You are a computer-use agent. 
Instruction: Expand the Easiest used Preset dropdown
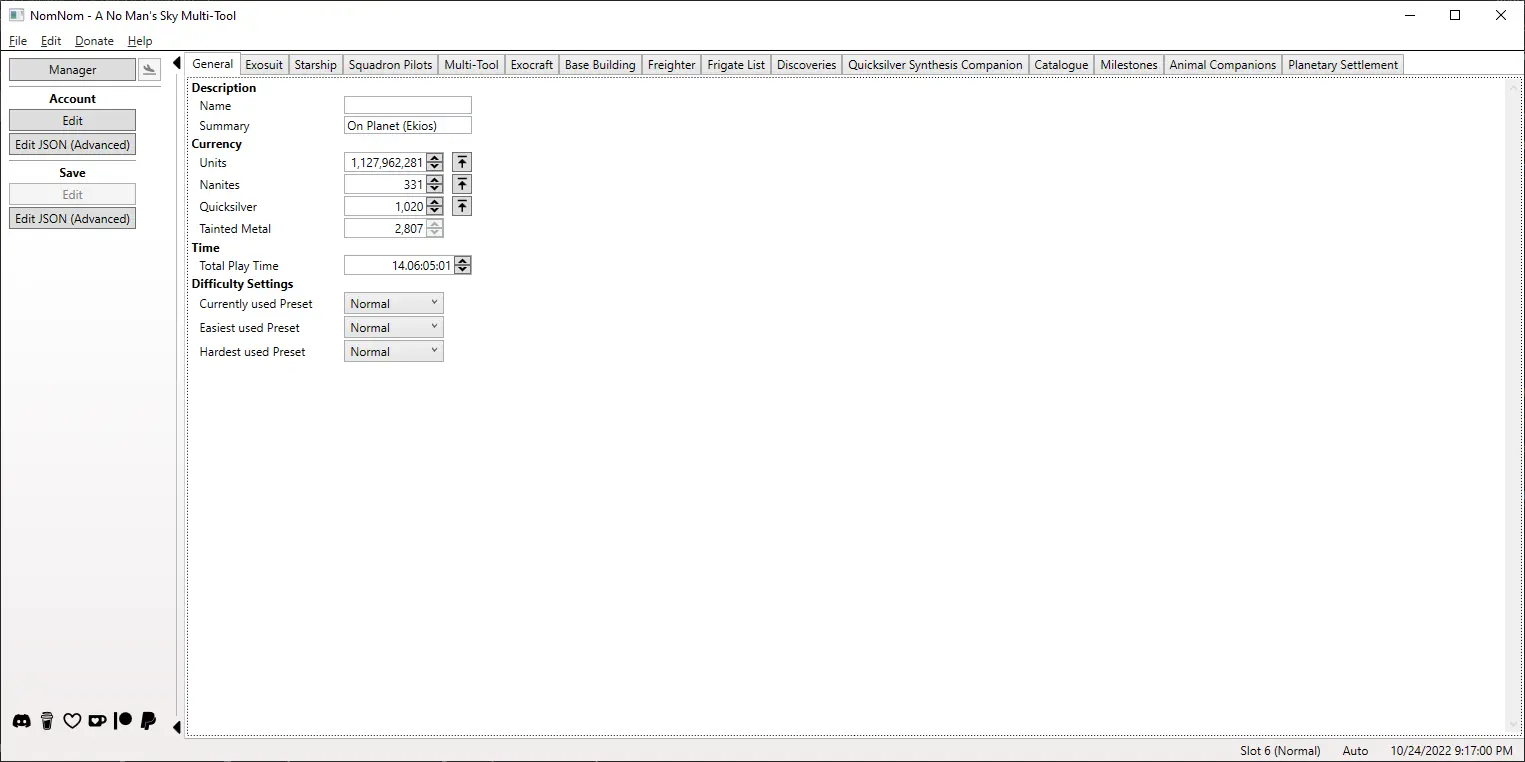(x=393, y=327)
